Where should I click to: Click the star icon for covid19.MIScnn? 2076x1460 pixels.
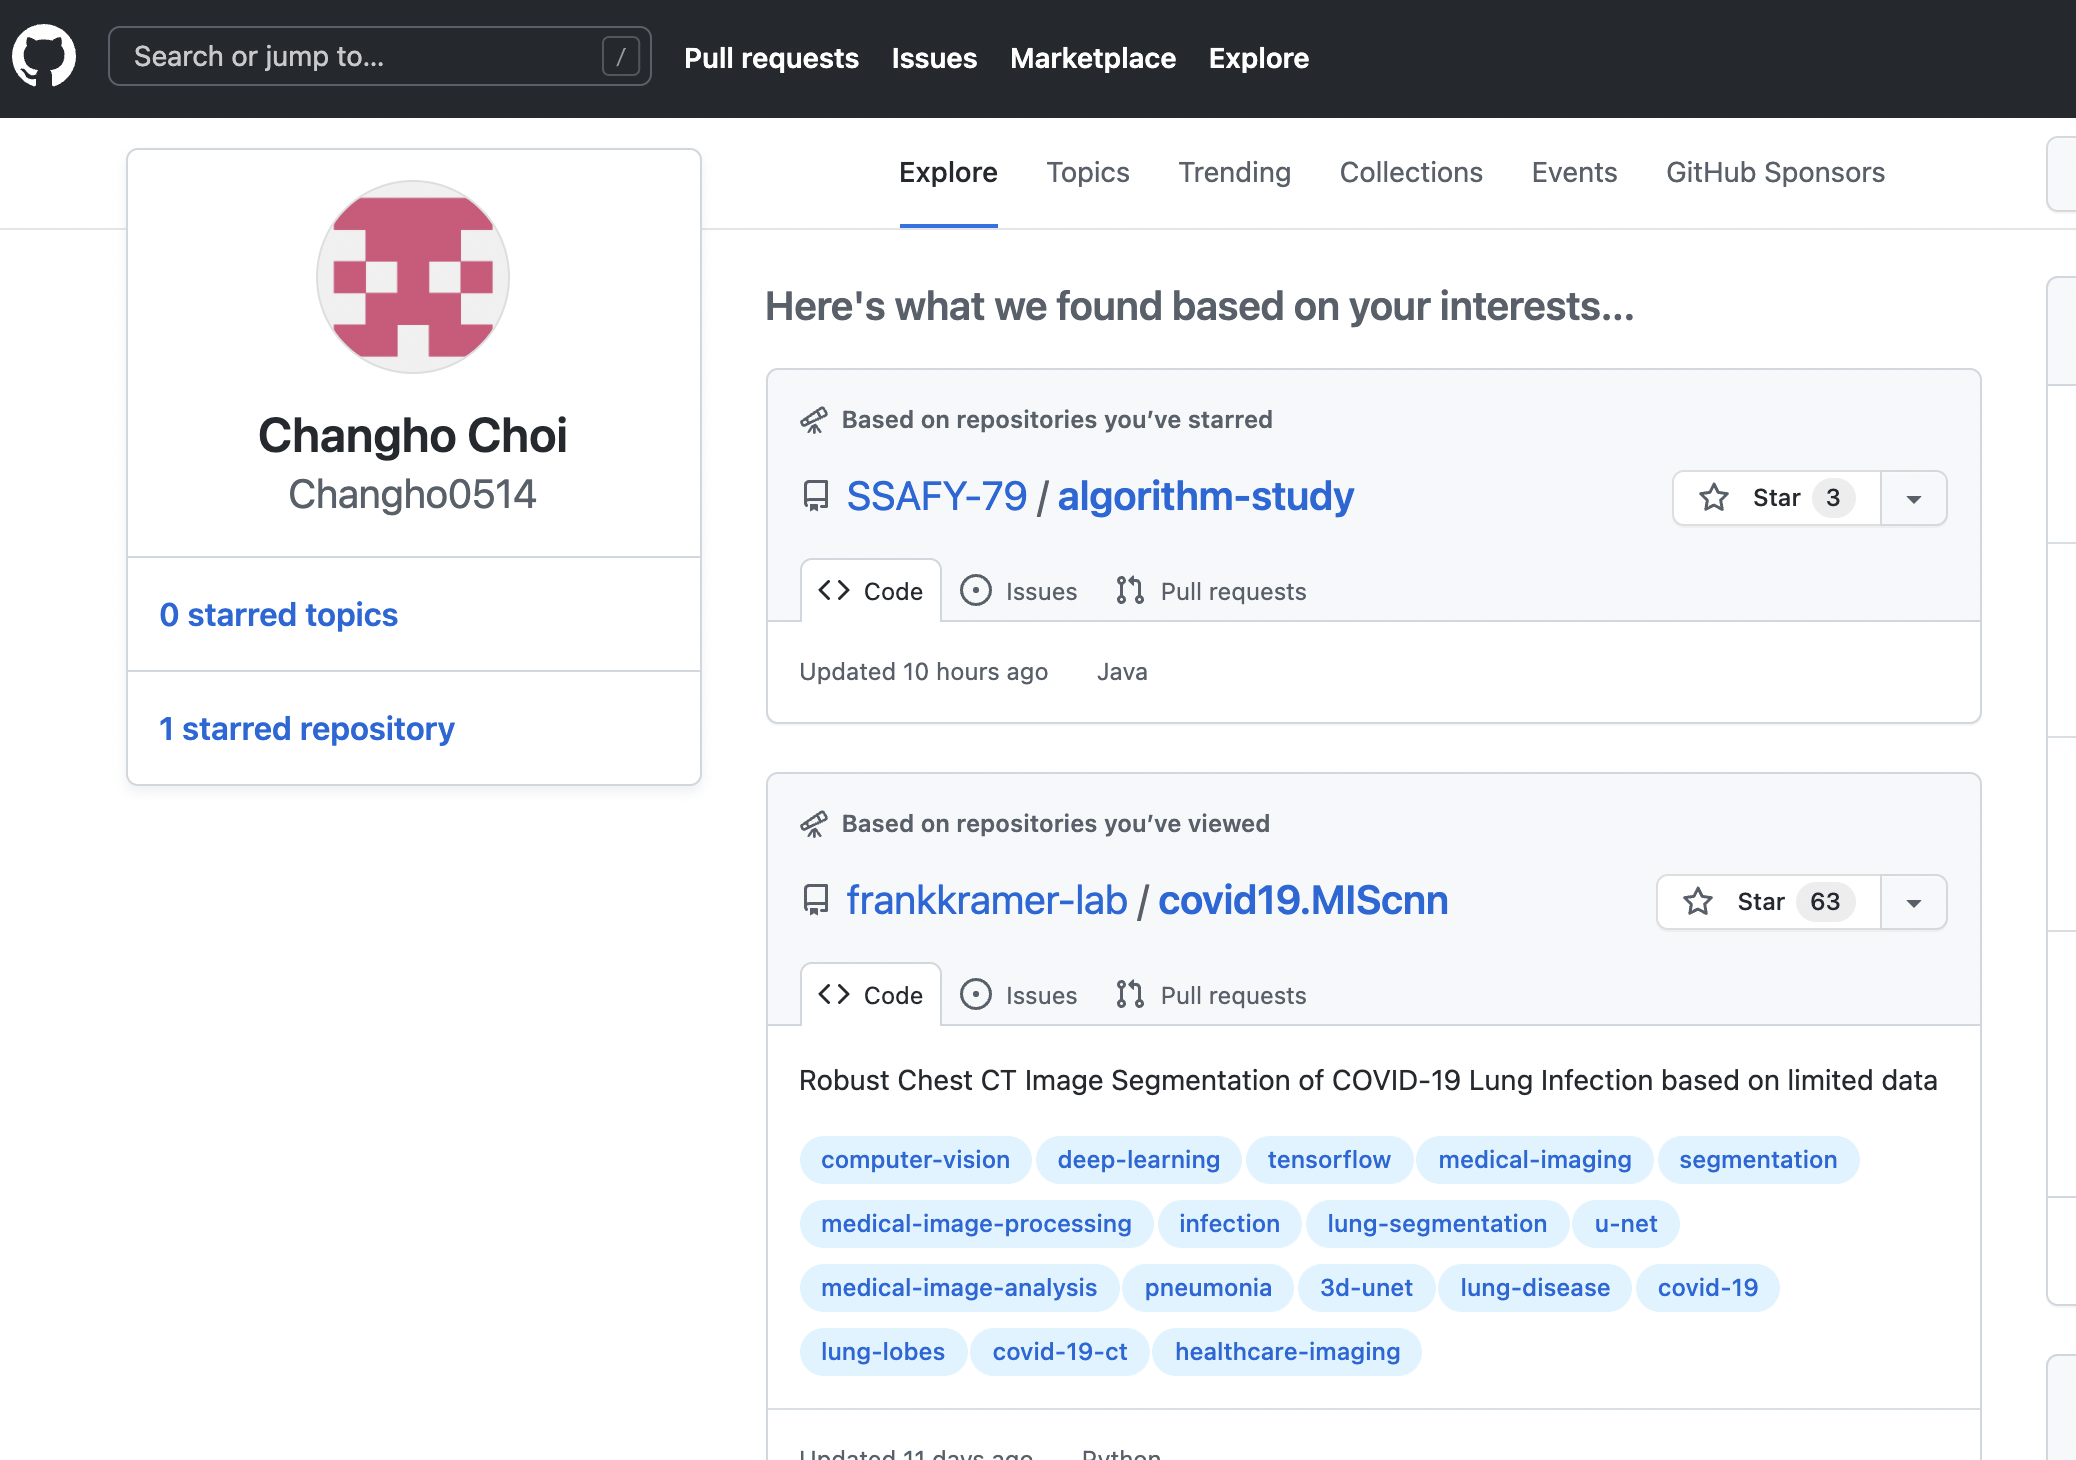pos(1698,902)
